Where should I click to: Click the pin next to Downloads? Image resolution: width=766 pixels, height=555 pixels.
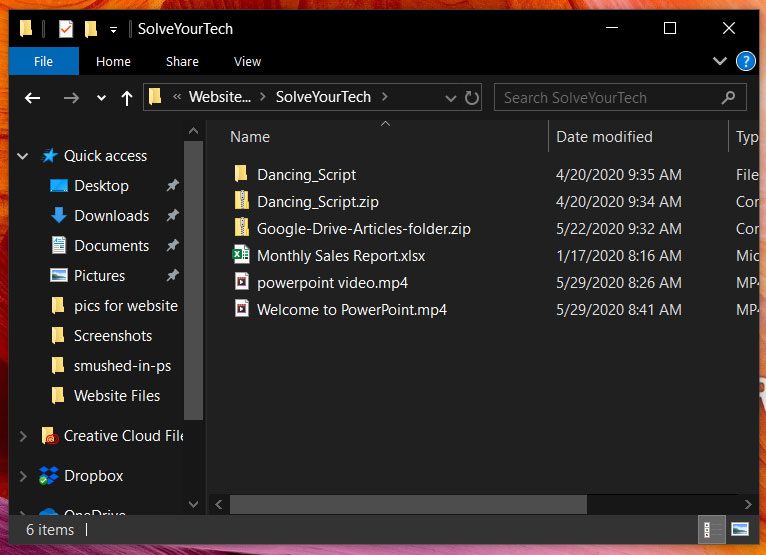(x=172, y=216)
